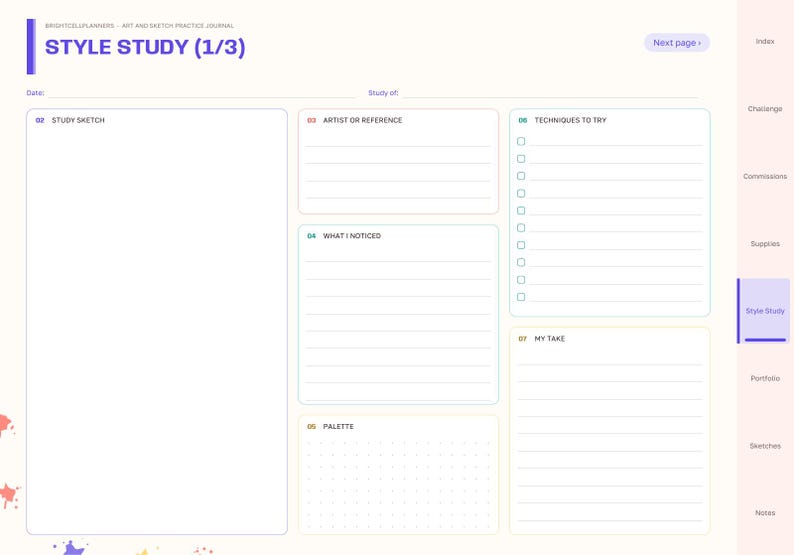Image resolution: width=794 pixels, height=555 pixels.
Task: Click the 'BRIGHTCELLPLANNERS' header text
Action: click(80, 25)
